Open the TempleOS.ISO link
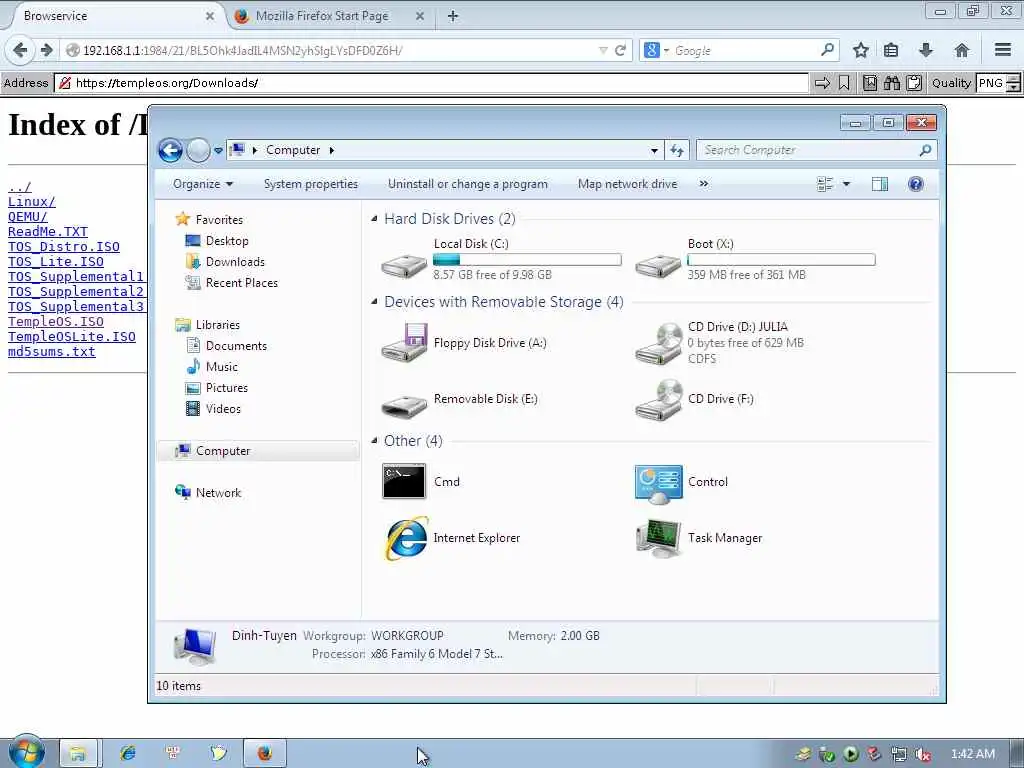 56,322
